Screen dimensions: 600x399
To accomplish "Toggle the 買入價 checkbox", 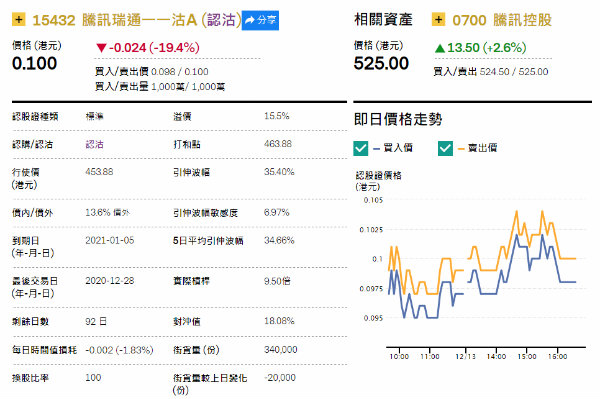I will click(x=360, y=148).
